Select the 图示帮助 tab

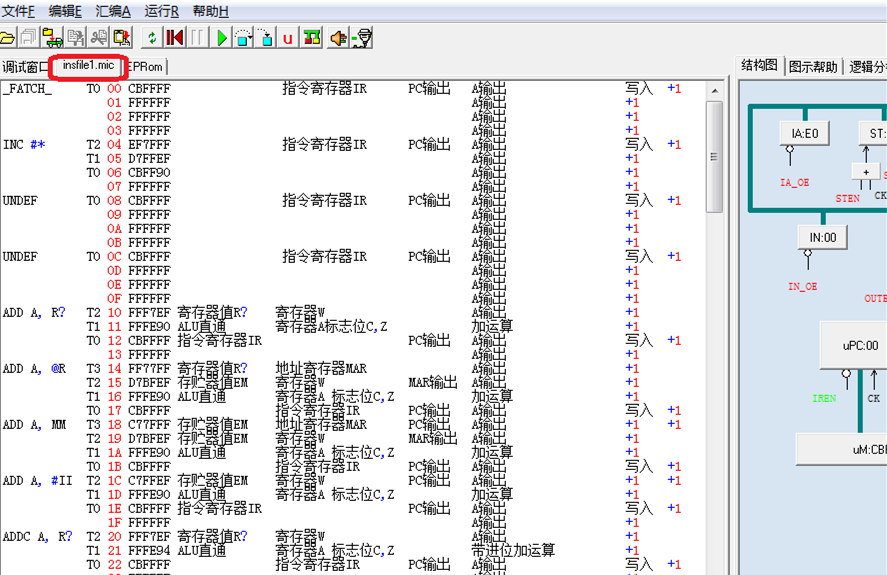point(813,67)
